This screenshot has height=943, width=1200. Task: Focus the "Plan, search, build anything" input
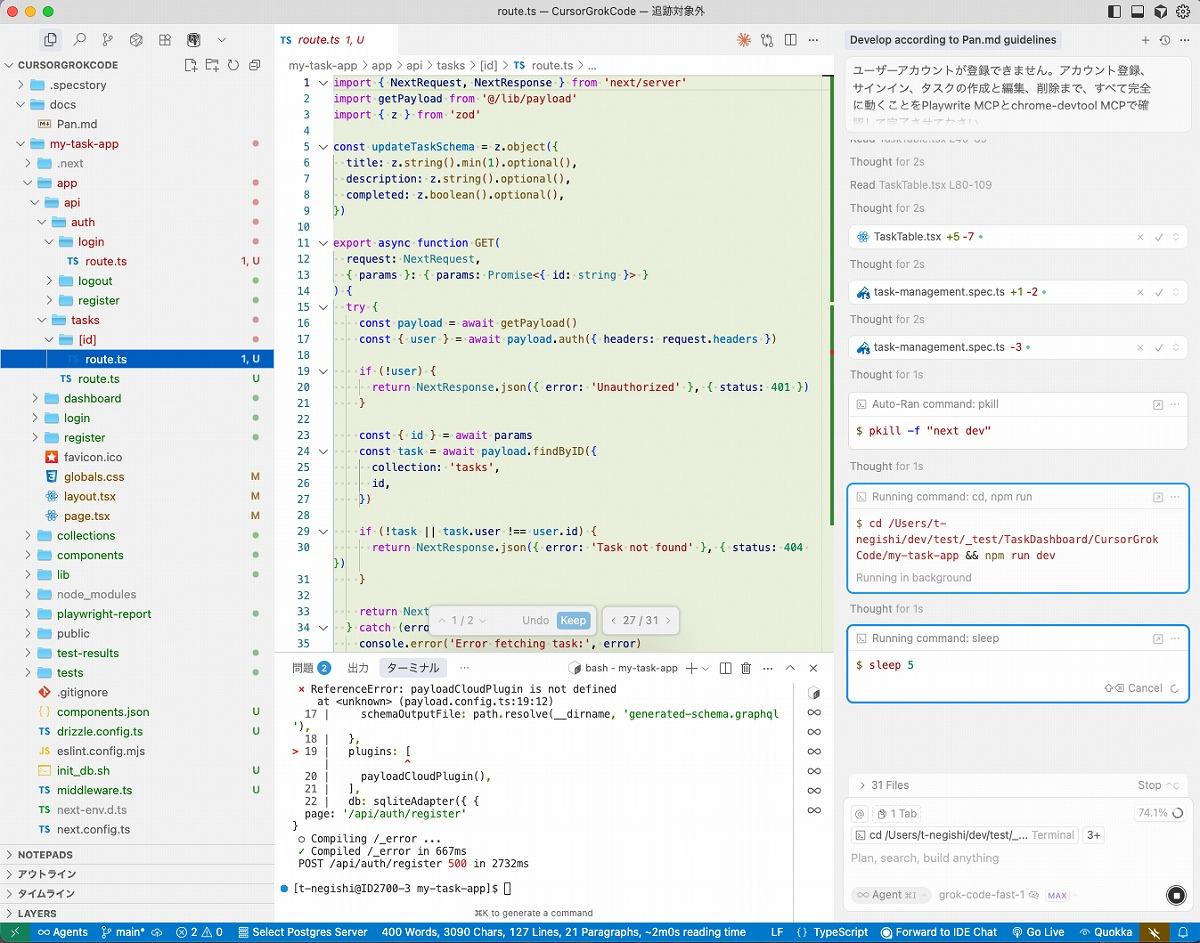pos(1000,858)
